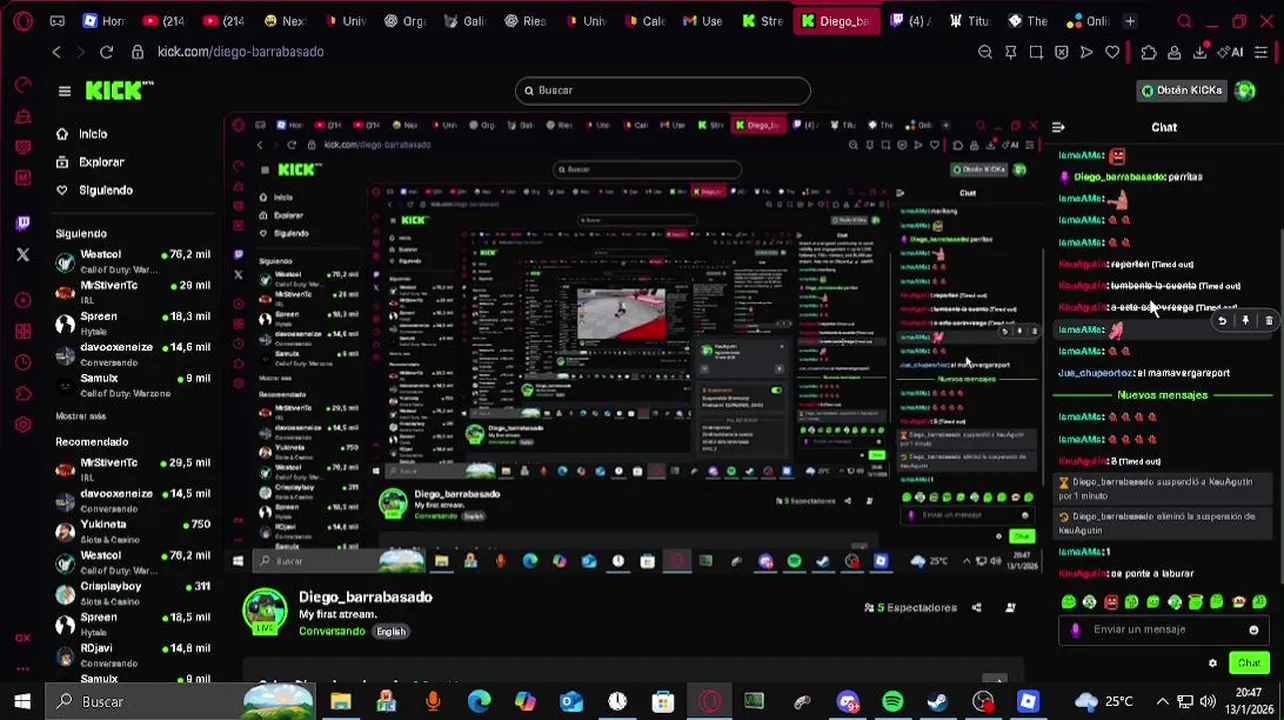
Task: Open Steam from the Windows taskbar
Action: point(938,702)
